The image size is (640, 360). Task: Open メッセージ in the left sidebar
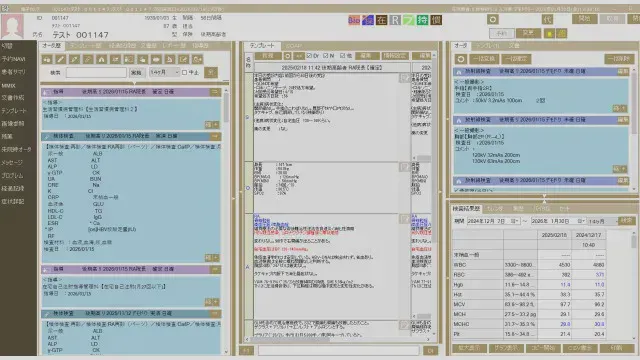click(12, 162)
